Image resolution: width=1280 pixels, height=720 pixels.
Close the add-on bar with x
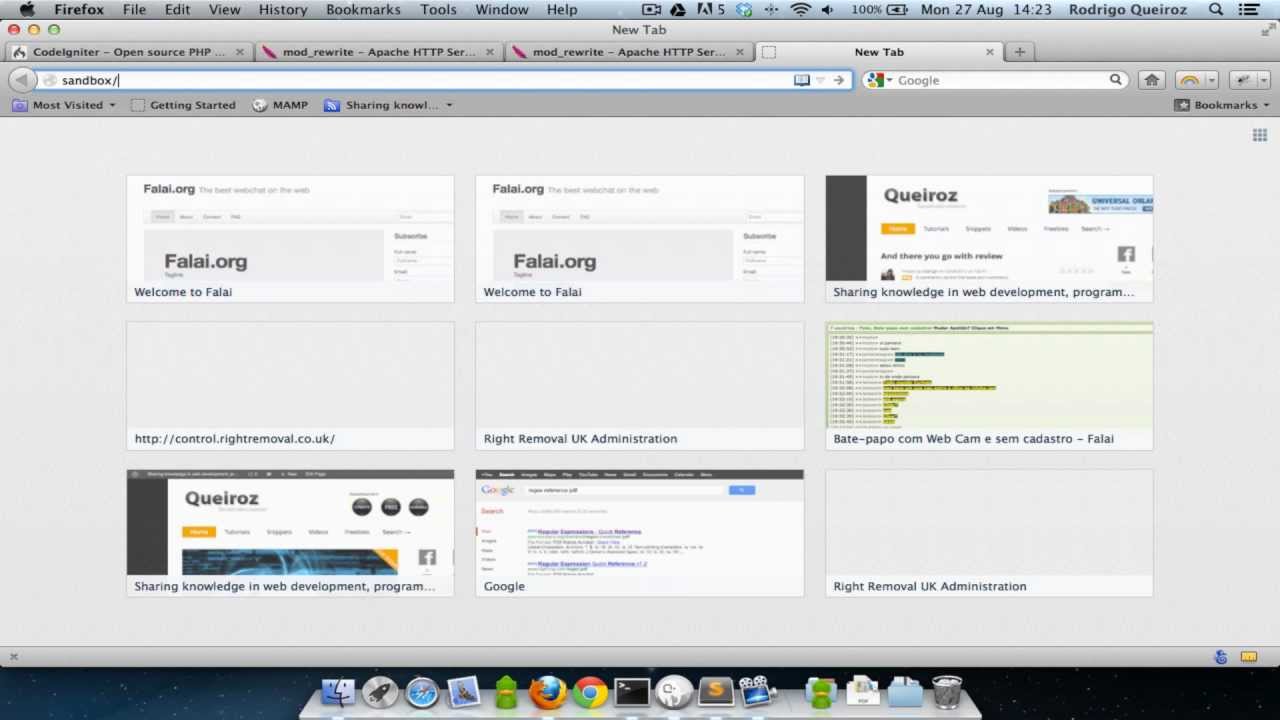(x=13, y=657)
